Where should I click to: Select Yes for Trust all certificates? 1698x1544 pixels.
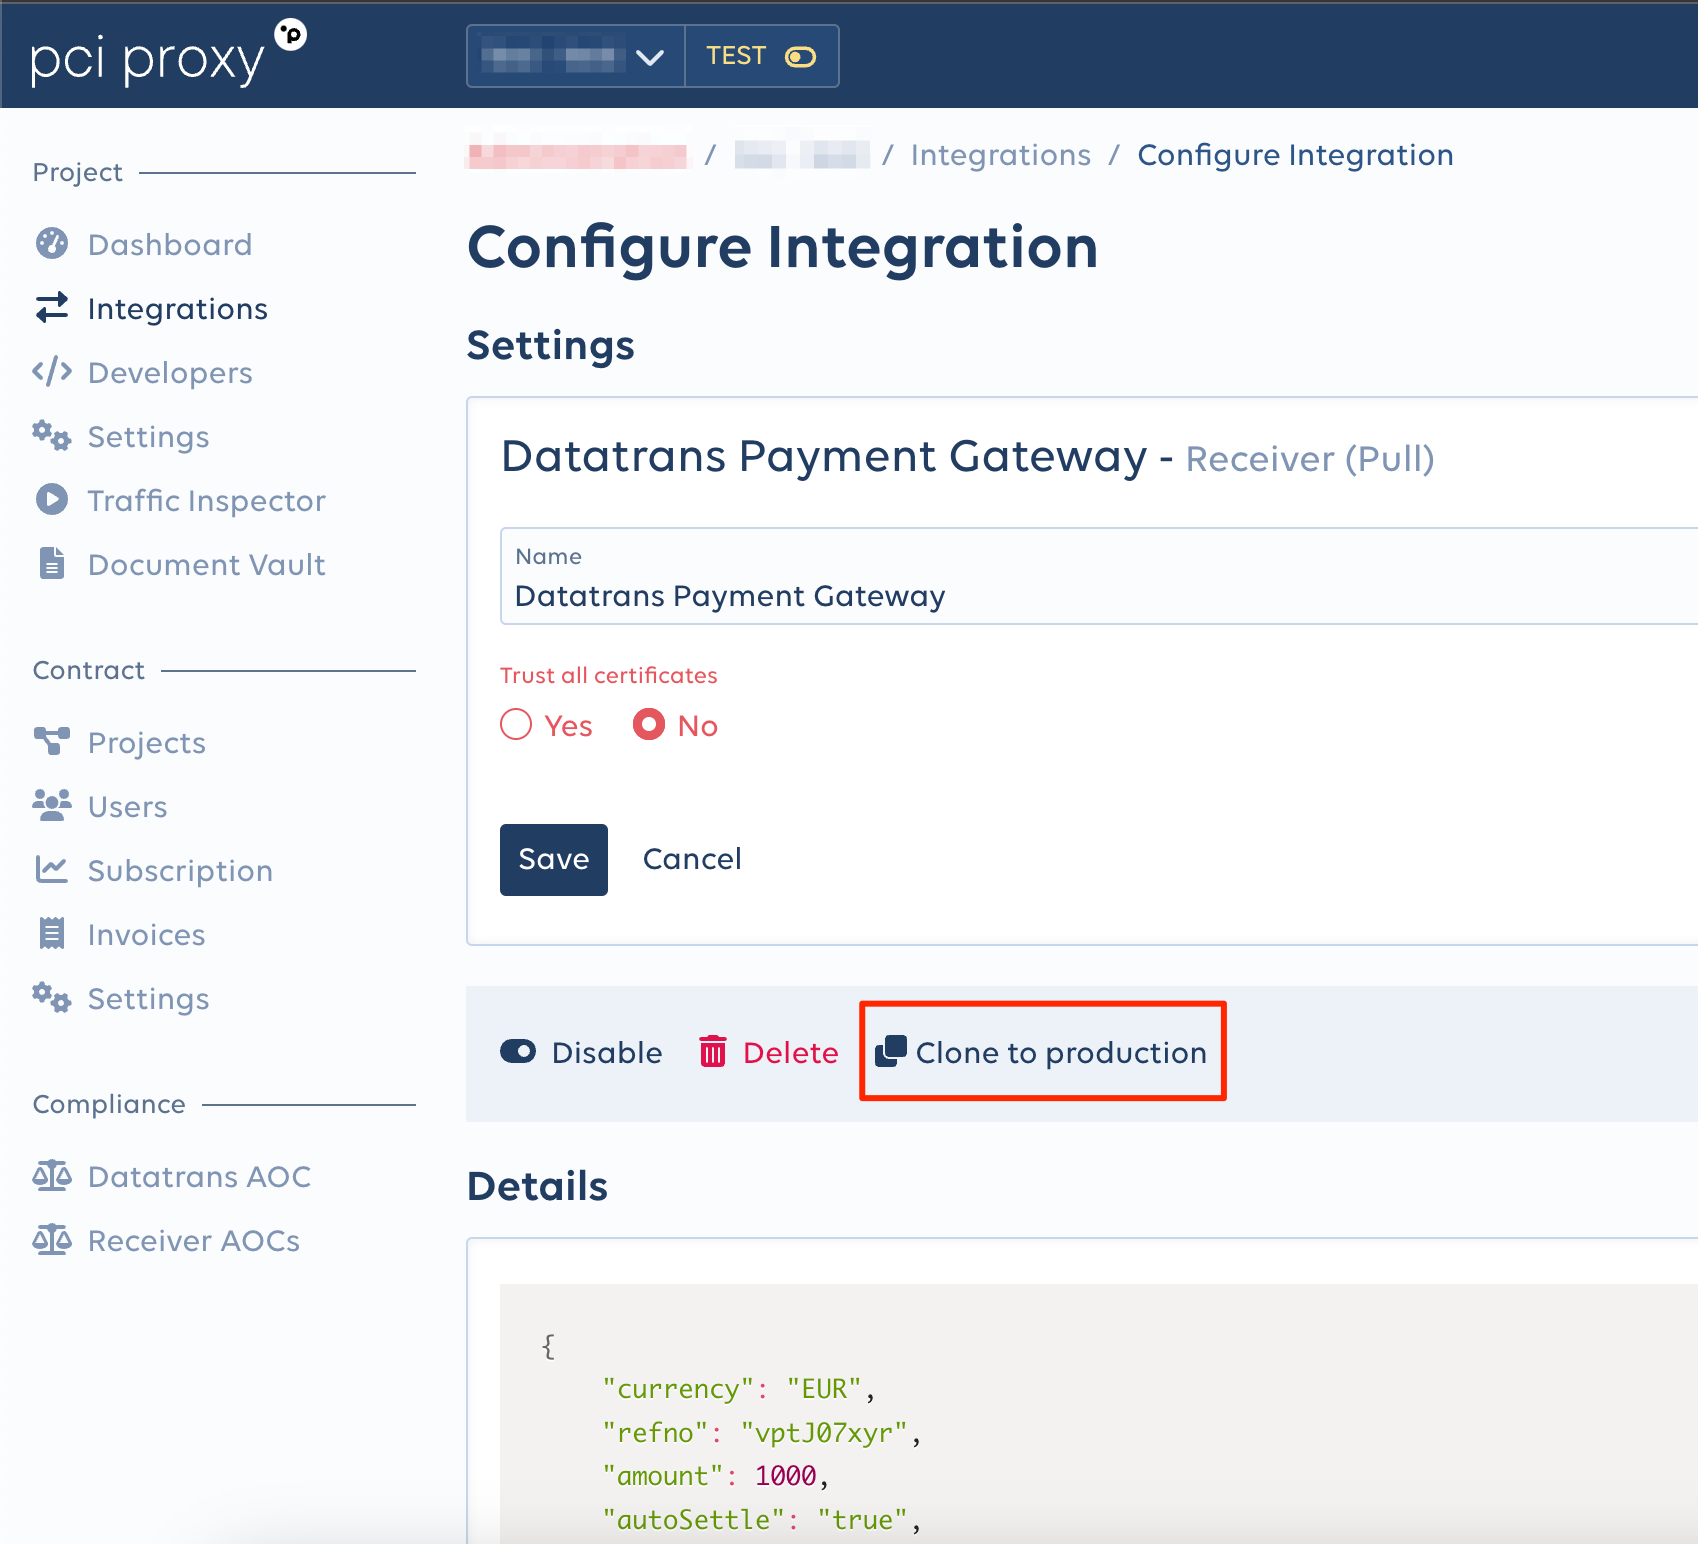coord(516,724)
